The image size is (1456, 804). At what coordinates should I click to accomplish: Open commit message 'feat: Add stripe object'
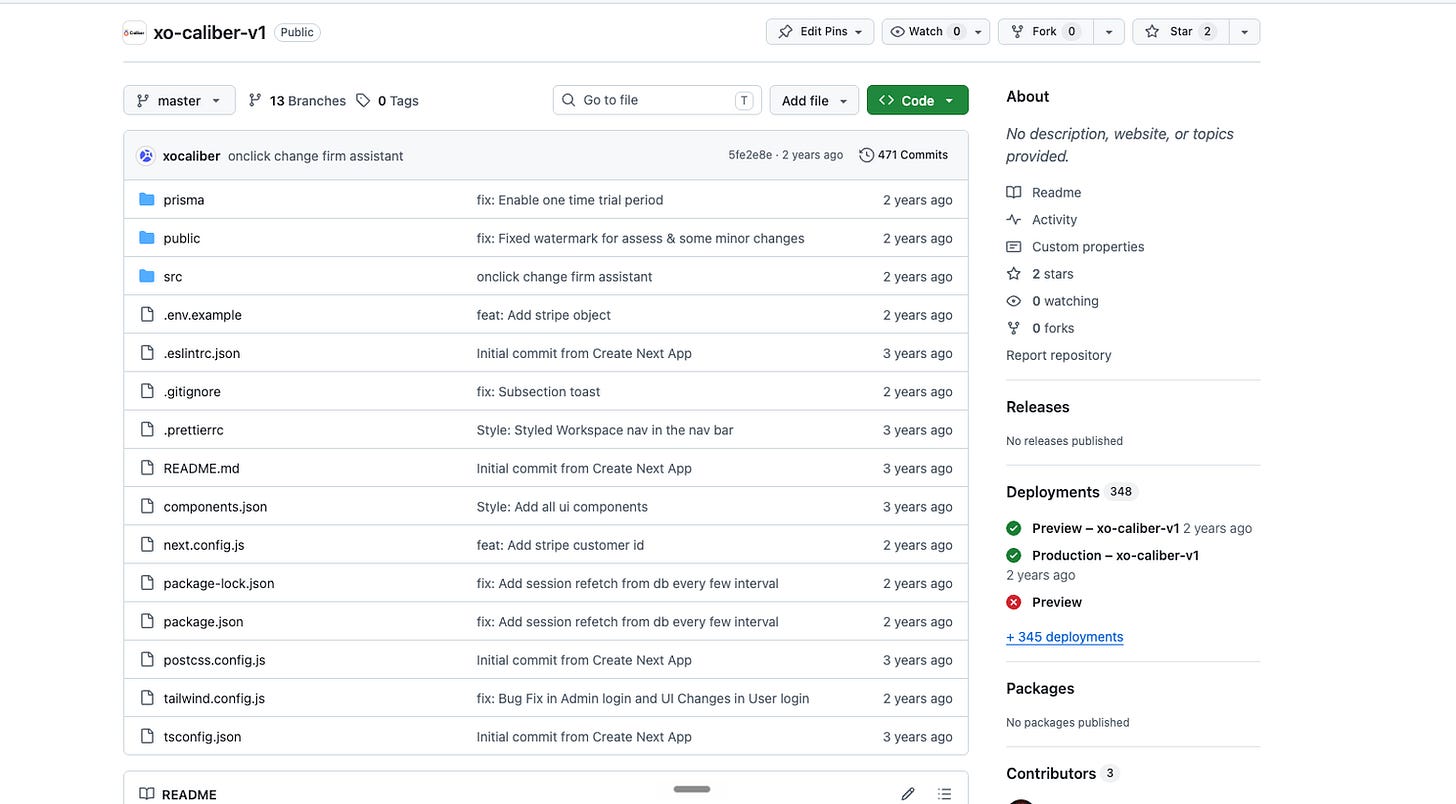click(544, 315)
